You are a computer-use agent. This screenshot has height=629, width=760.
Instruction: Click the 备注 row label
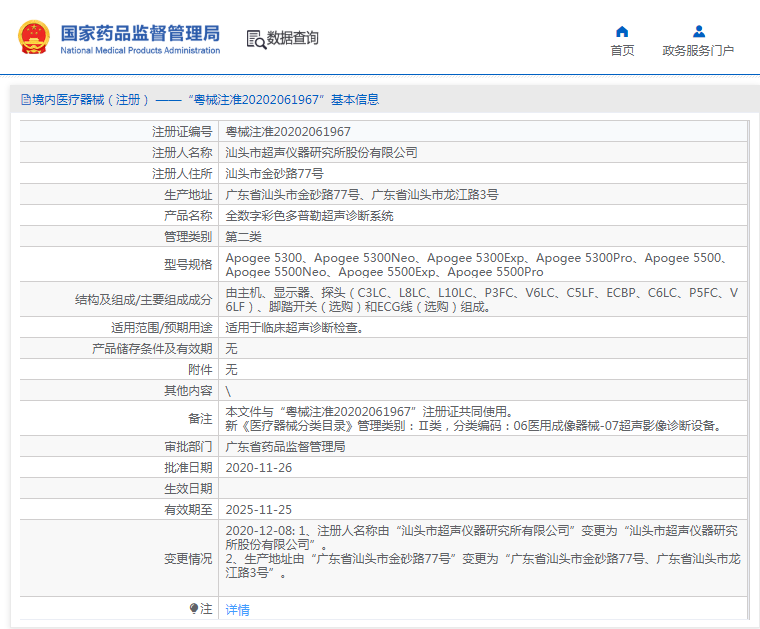pos(200,419)
